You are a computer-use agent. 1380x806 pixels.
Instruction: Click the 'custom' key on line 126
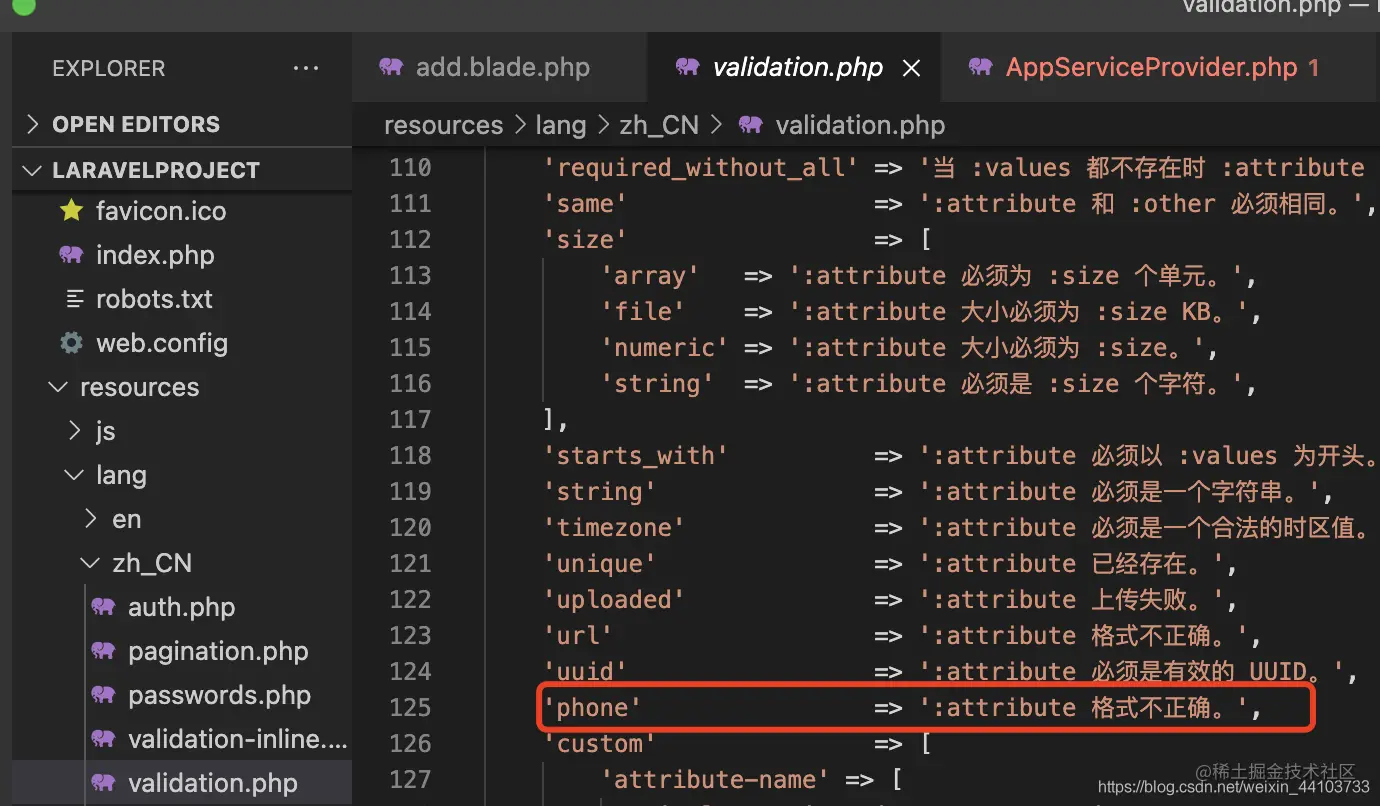(x=600, y=744)
